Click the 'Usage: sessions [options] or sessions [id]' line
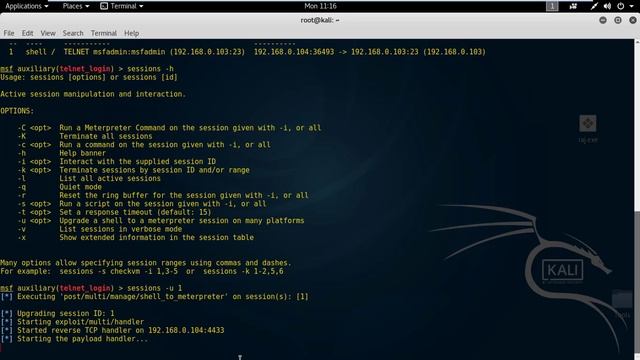The height and width of the screenshot is (360, 640). click(x=89, y=77)
